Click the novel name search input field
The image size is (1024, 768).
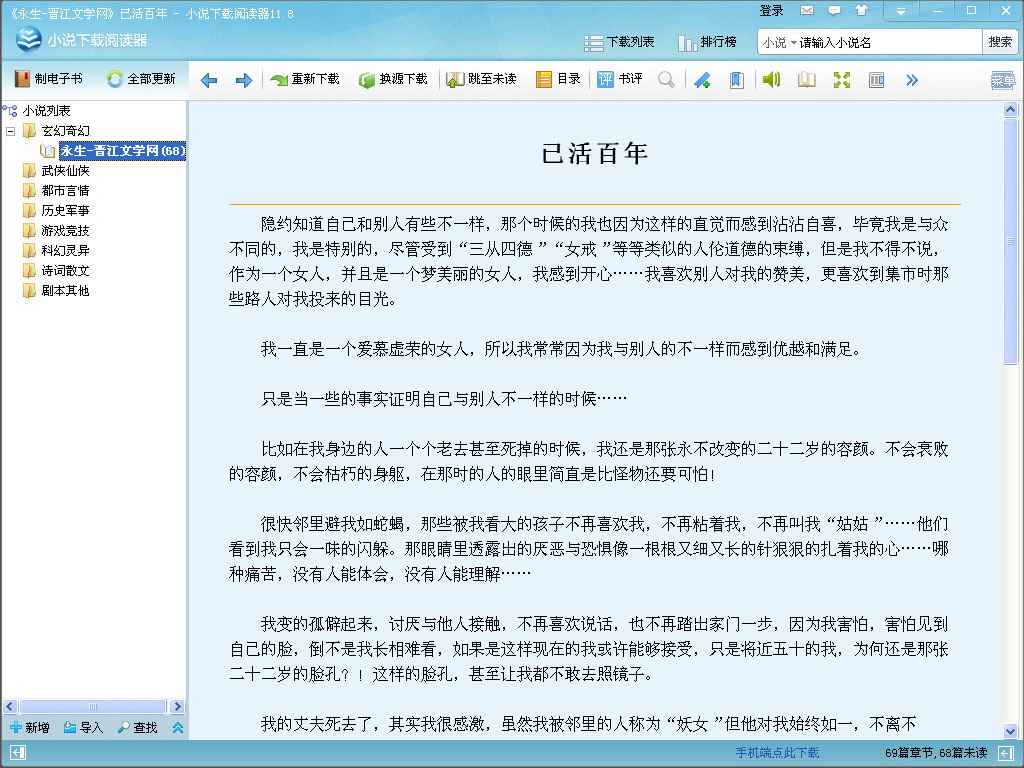coord(888,42)
